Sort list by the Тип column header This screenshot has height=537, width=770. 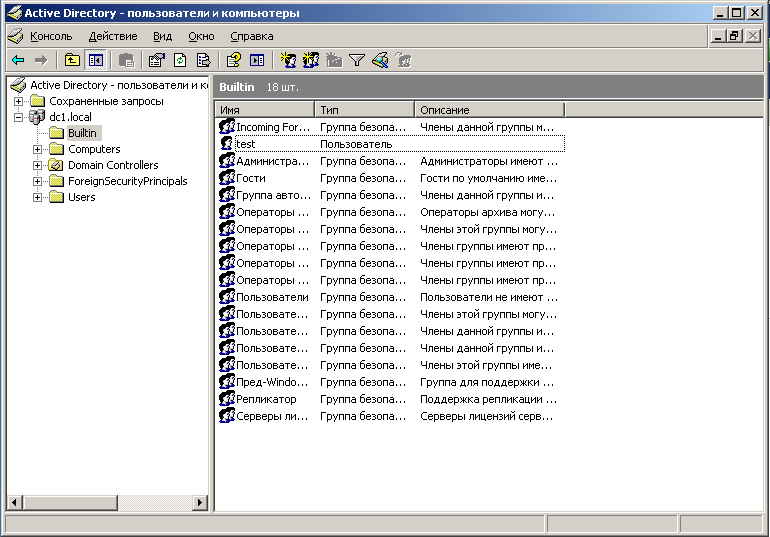point(365,110)
